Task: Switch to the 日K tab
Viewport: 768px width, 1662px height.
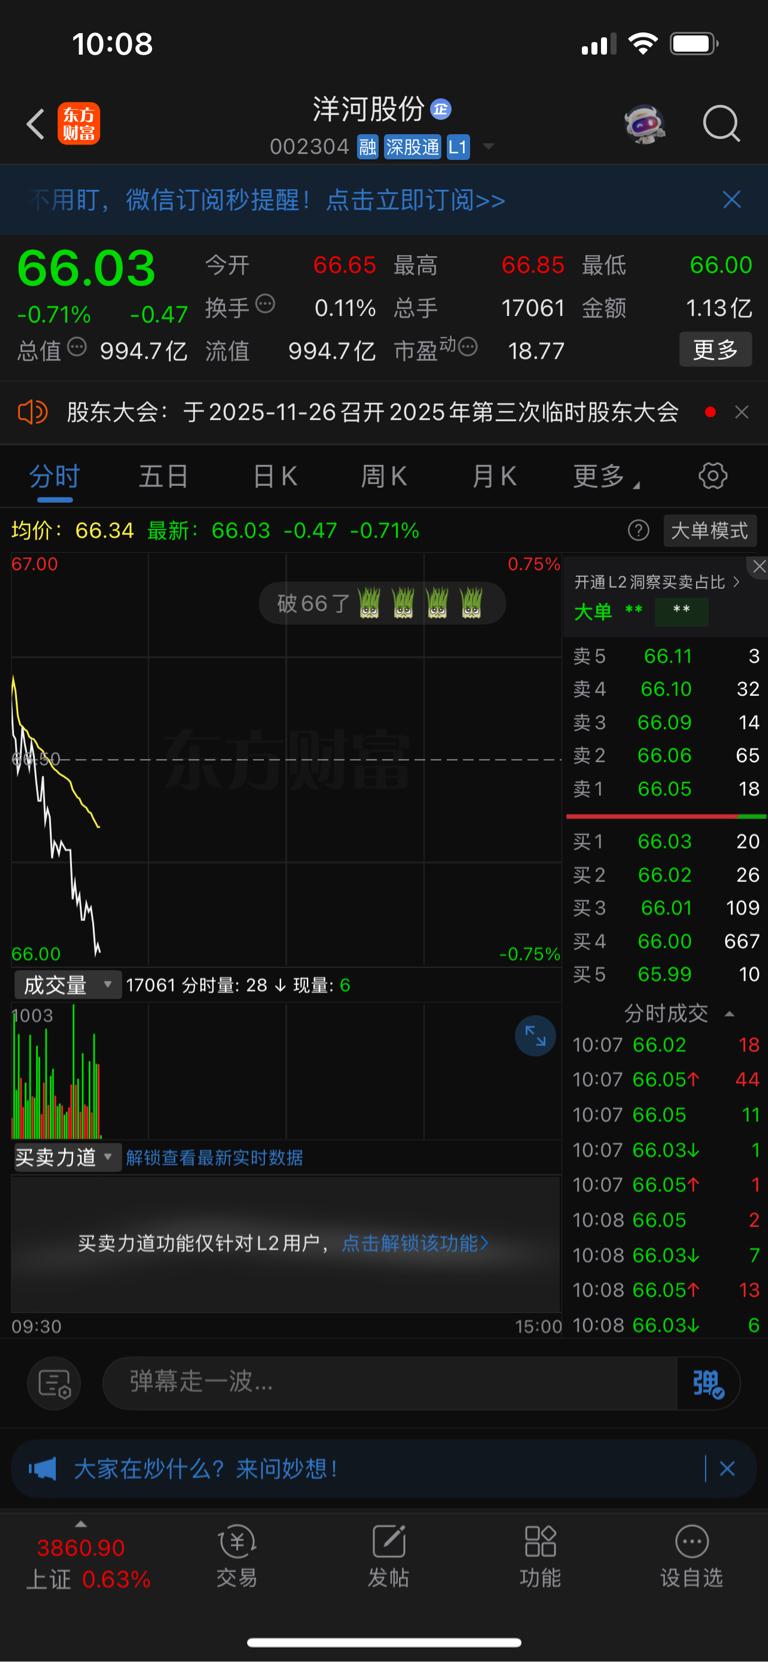Action: tap(275, 476)
